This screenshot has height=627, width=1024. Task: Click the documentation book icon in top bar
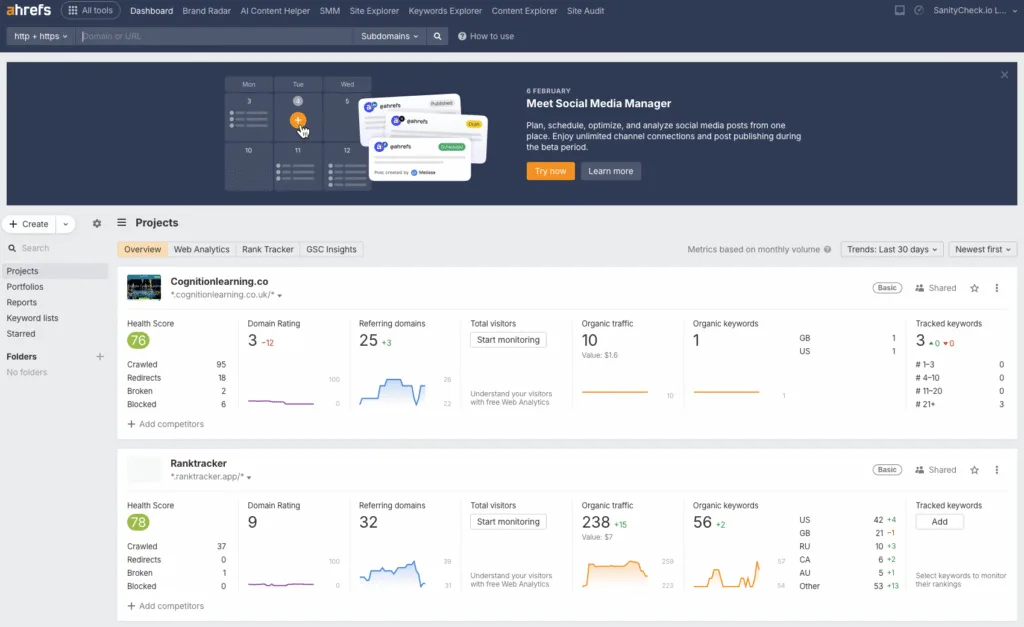897,10
